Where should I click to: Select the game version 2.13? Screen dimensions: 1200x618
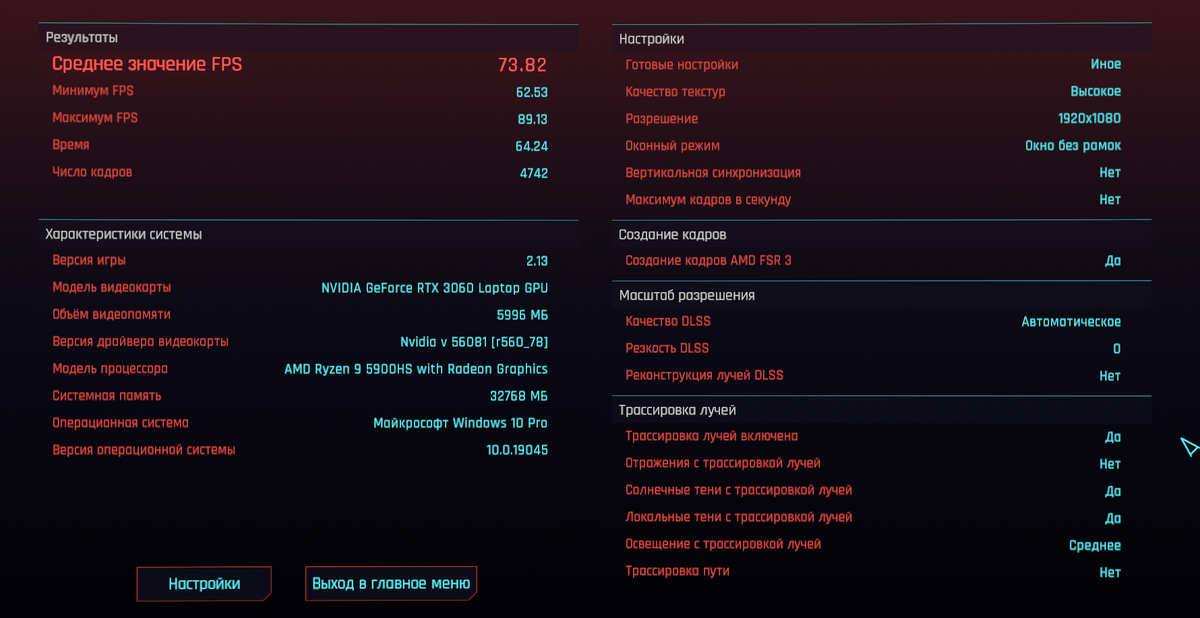(x=537, y=261)
